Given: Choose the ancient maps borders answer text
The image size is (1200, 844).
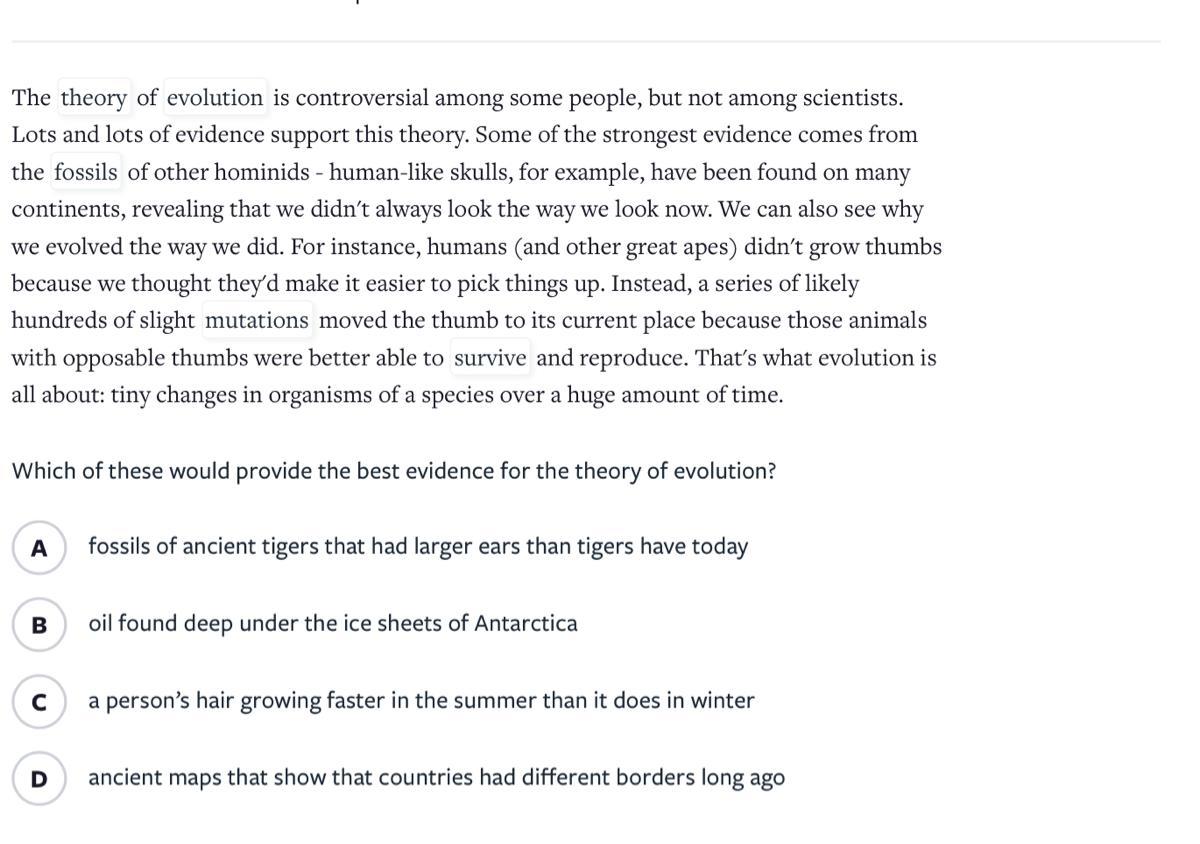Looking at the screenshot, I should point(436,778).
